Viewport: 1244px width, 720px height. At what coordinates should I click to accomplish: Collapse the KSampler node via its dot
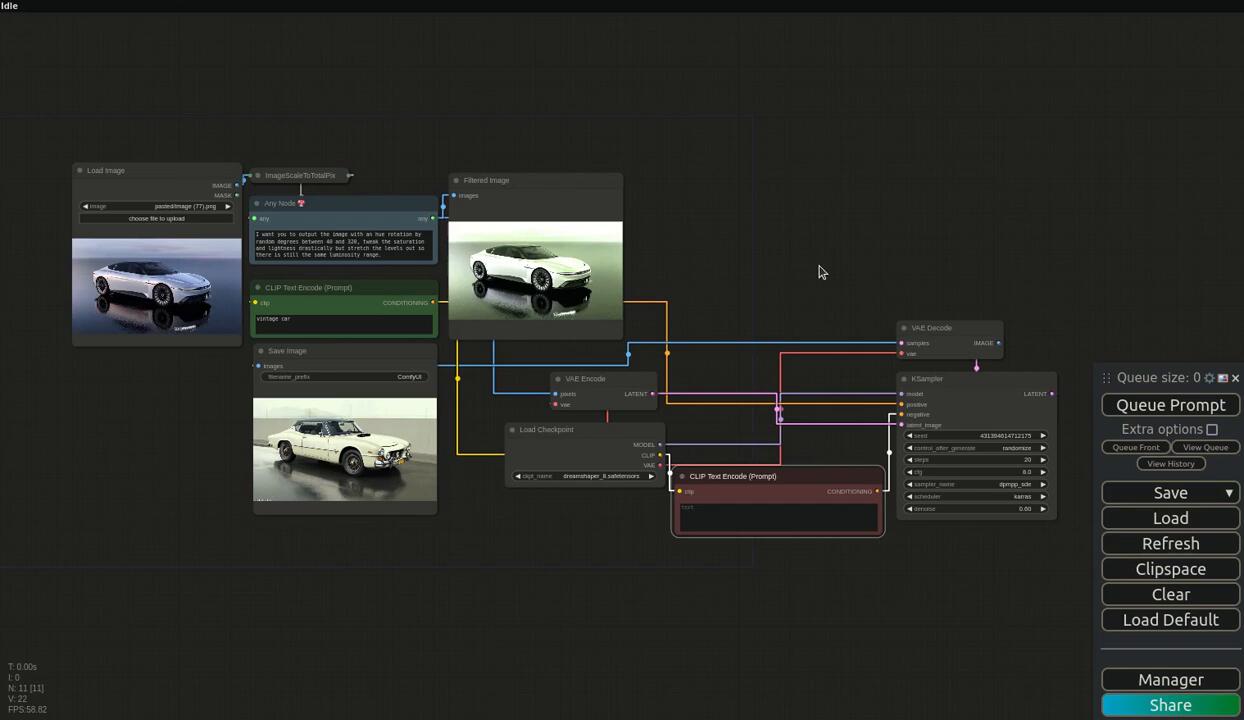(x=904, y=379)
